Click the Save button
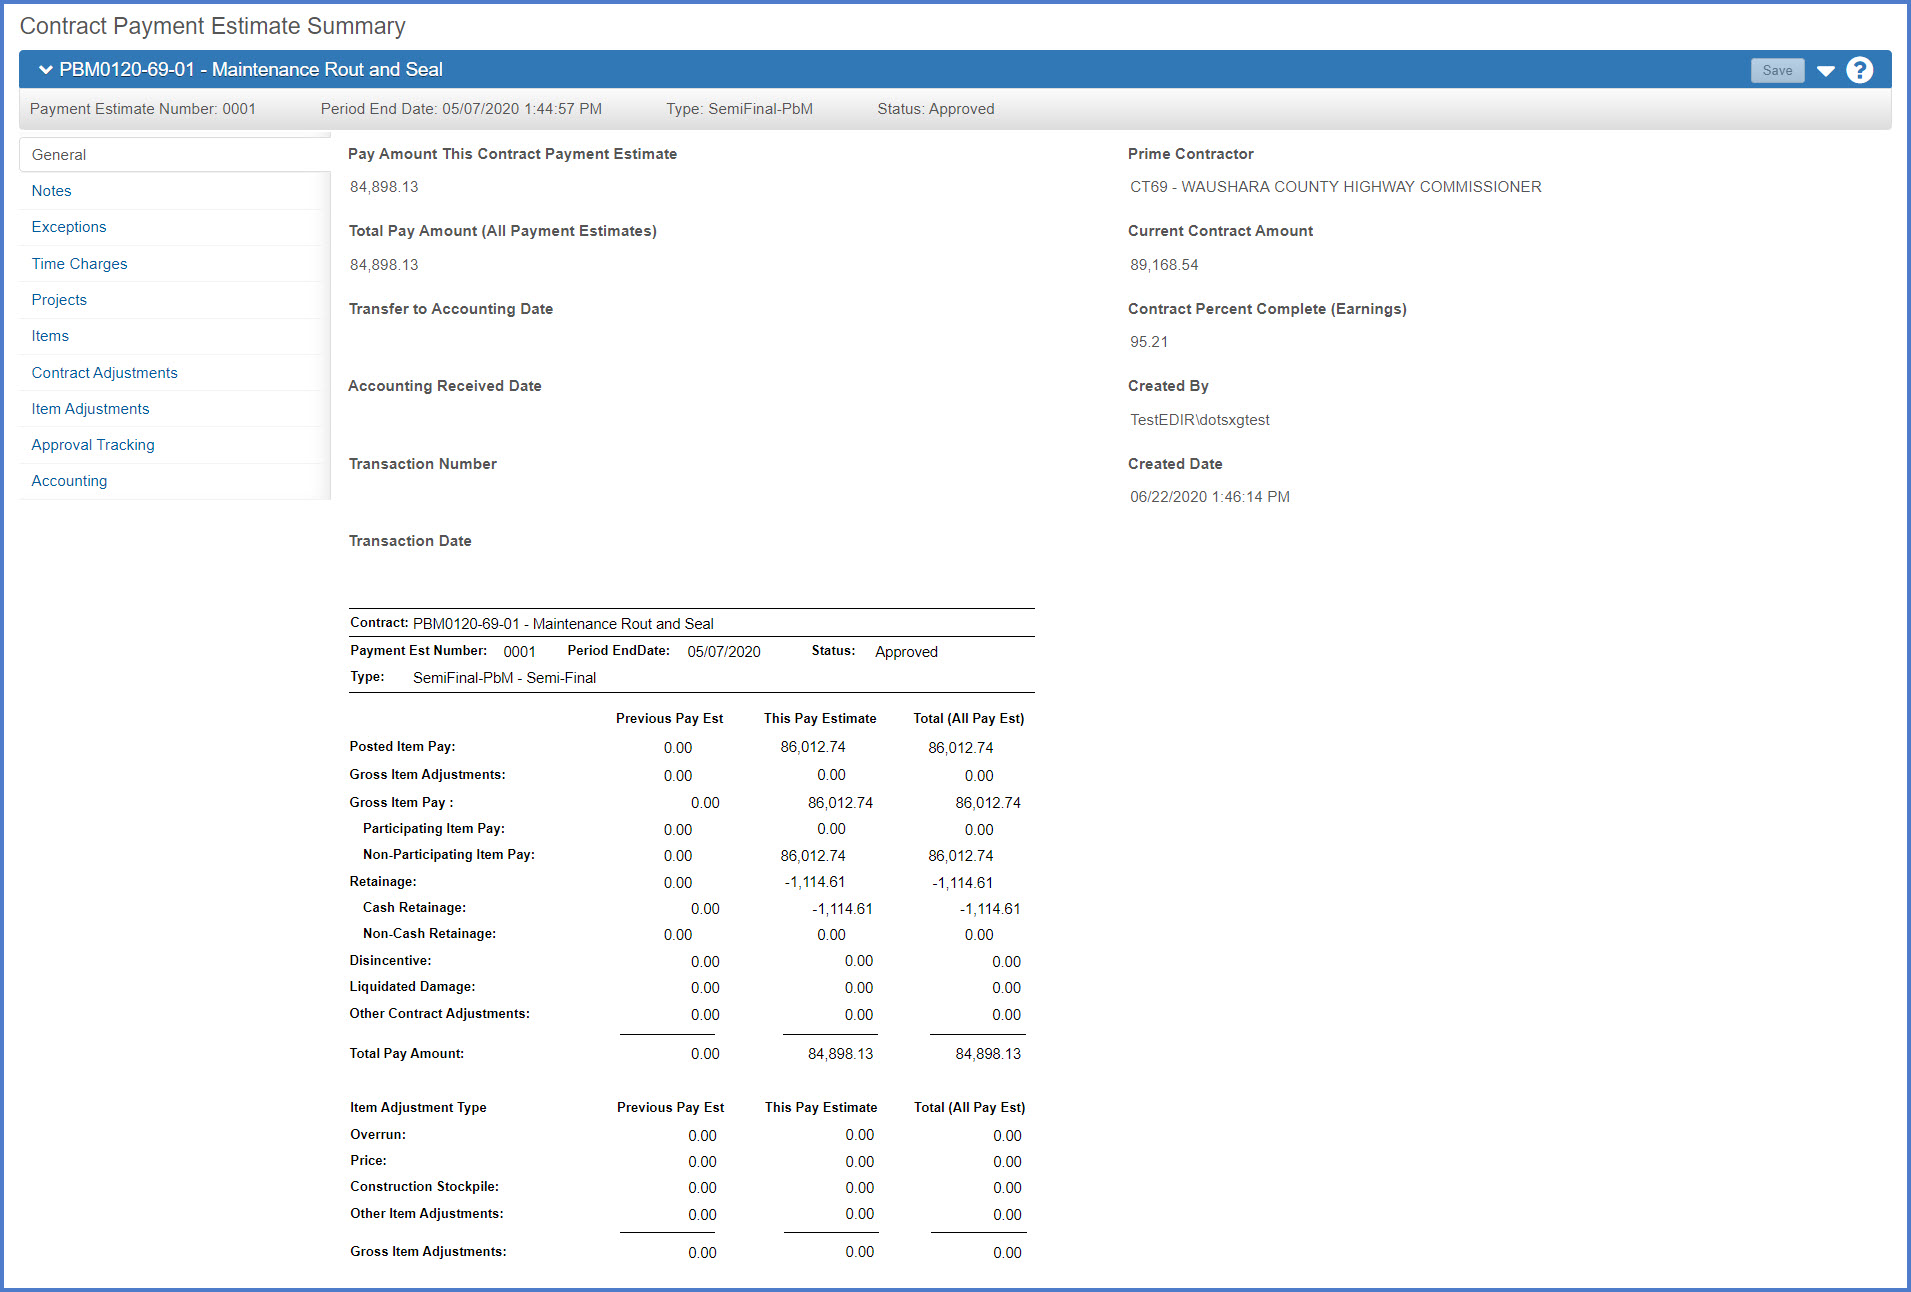The height and width of the screenshot is (1292, 1911). click(1777, 70)
